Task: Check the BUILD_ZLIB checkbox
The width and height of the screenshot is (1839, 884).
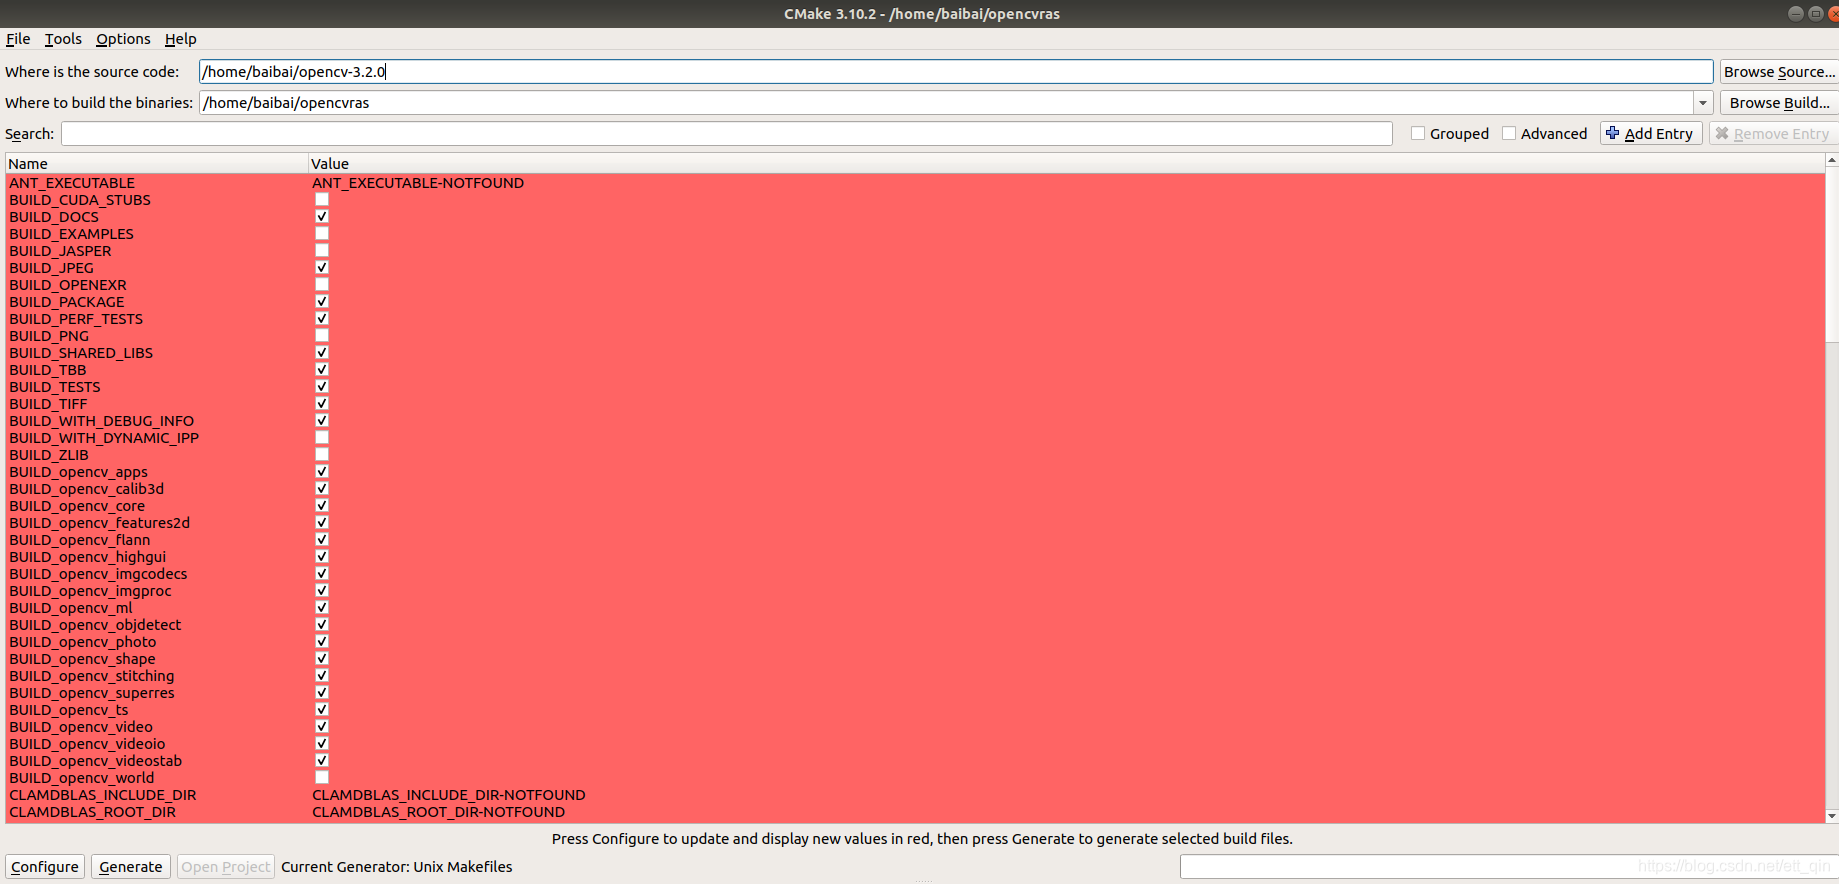Action: pyautogui.click(x=322, y=454)
